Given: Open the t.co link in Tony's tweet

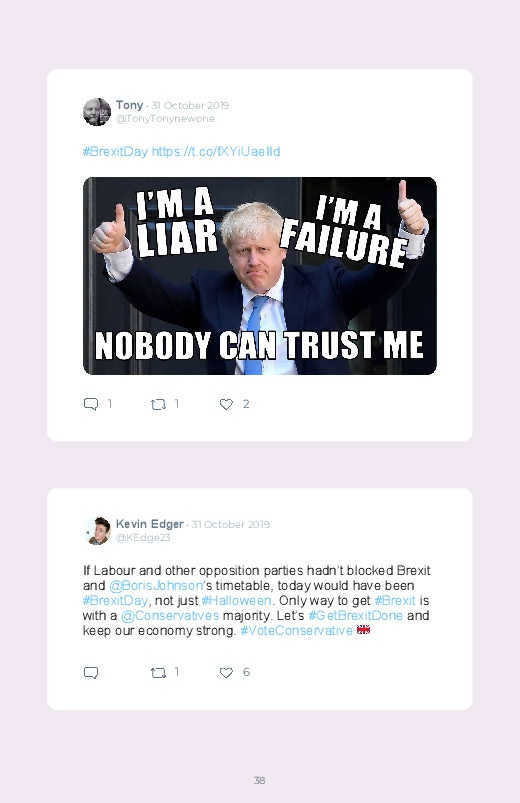Looking at the screenshot, I should (x=216, y=152).
